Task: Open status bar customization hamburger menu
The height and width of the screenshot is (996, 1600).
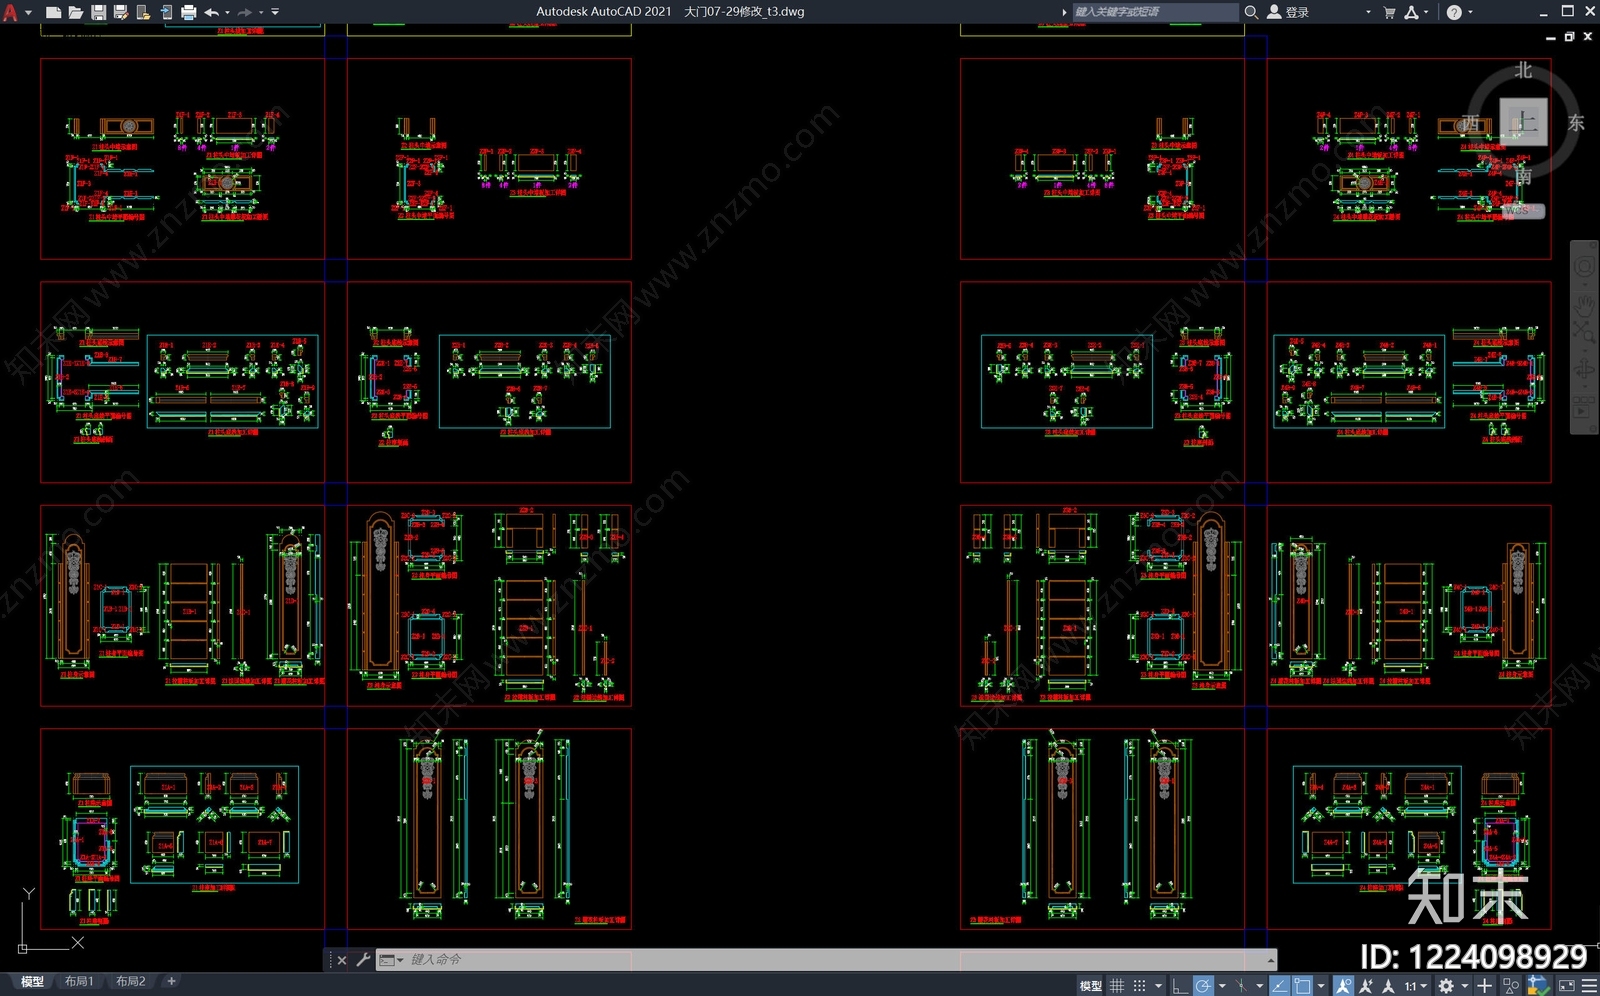Action: coord(1589,986)
